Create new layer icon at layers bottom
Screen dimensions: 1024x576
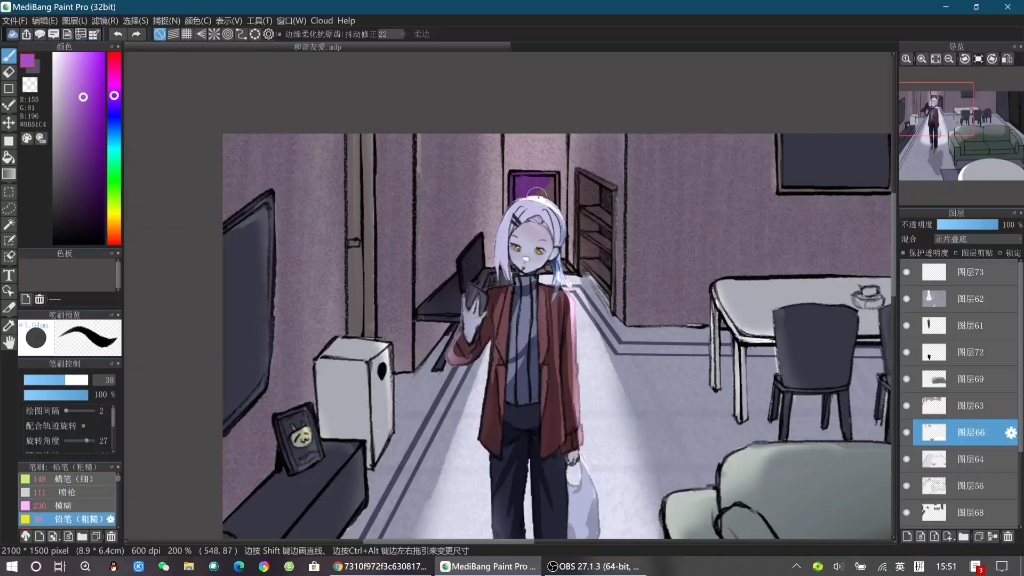[x=907, y=536]
